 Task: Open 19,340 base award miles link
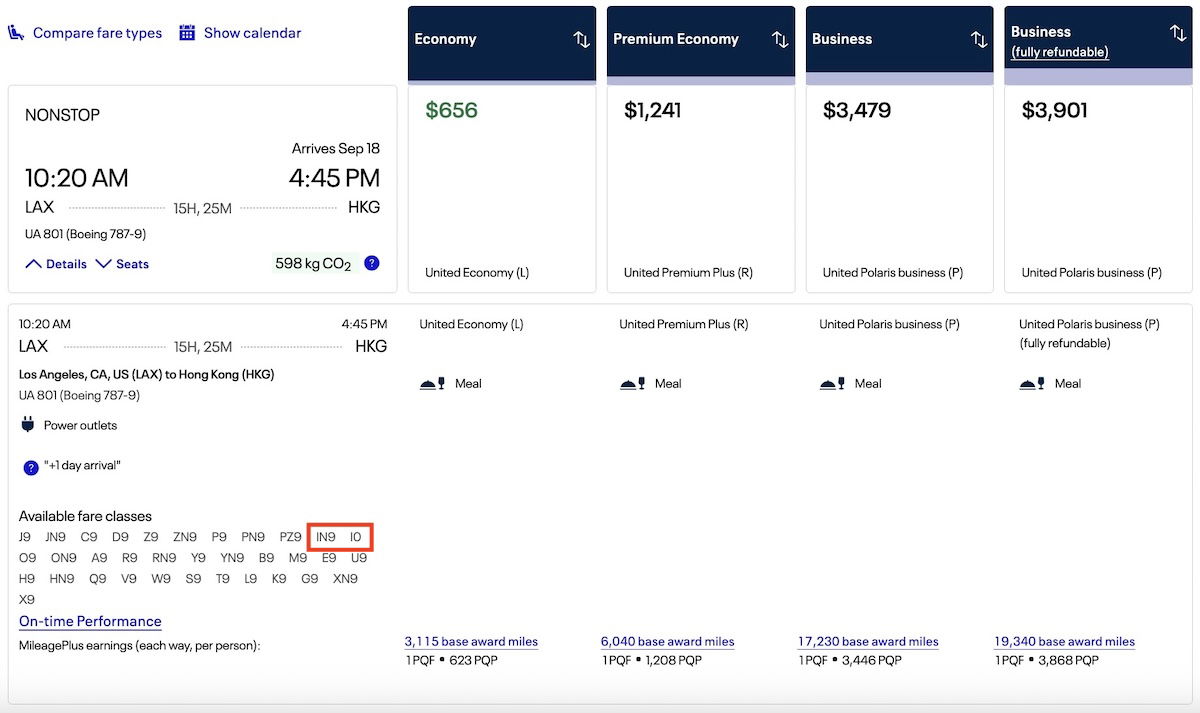(x=1065, y=642)
